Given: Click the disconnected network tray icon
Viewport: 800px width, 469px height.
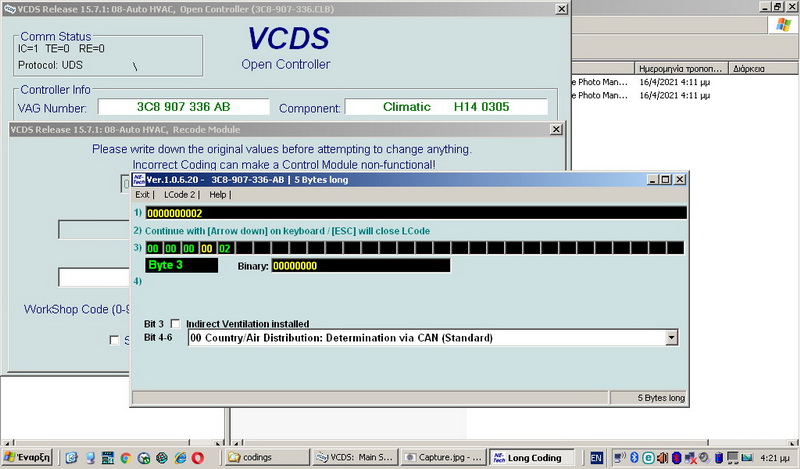Looking at the screenshot, I should tap(691, 458).
